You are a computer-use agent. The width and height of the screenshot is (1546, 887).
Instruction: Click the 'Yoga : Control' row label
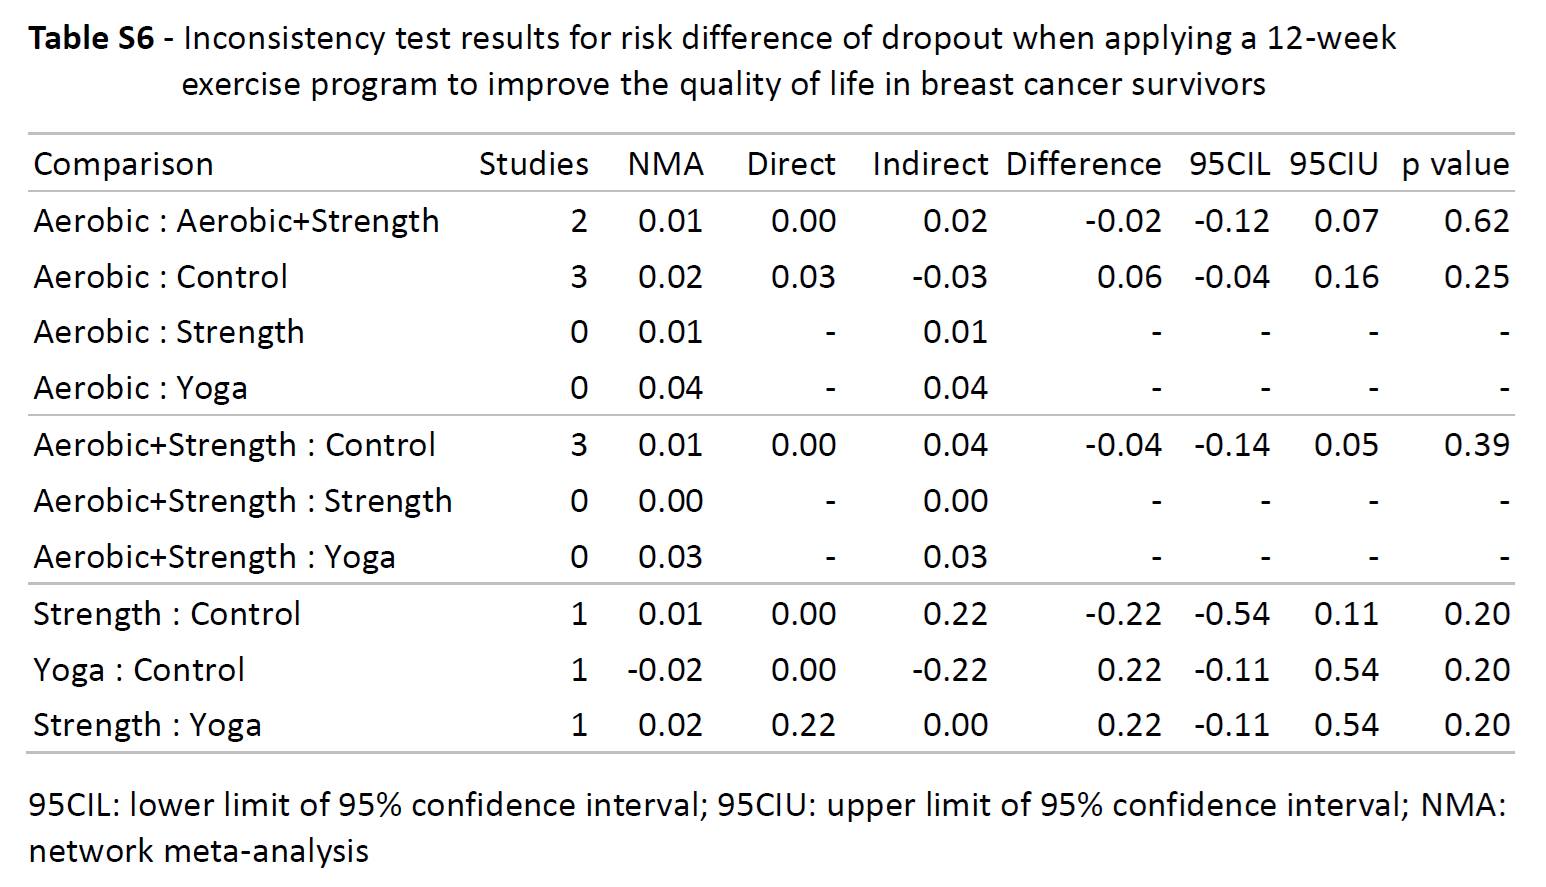[x=138, y=670]
